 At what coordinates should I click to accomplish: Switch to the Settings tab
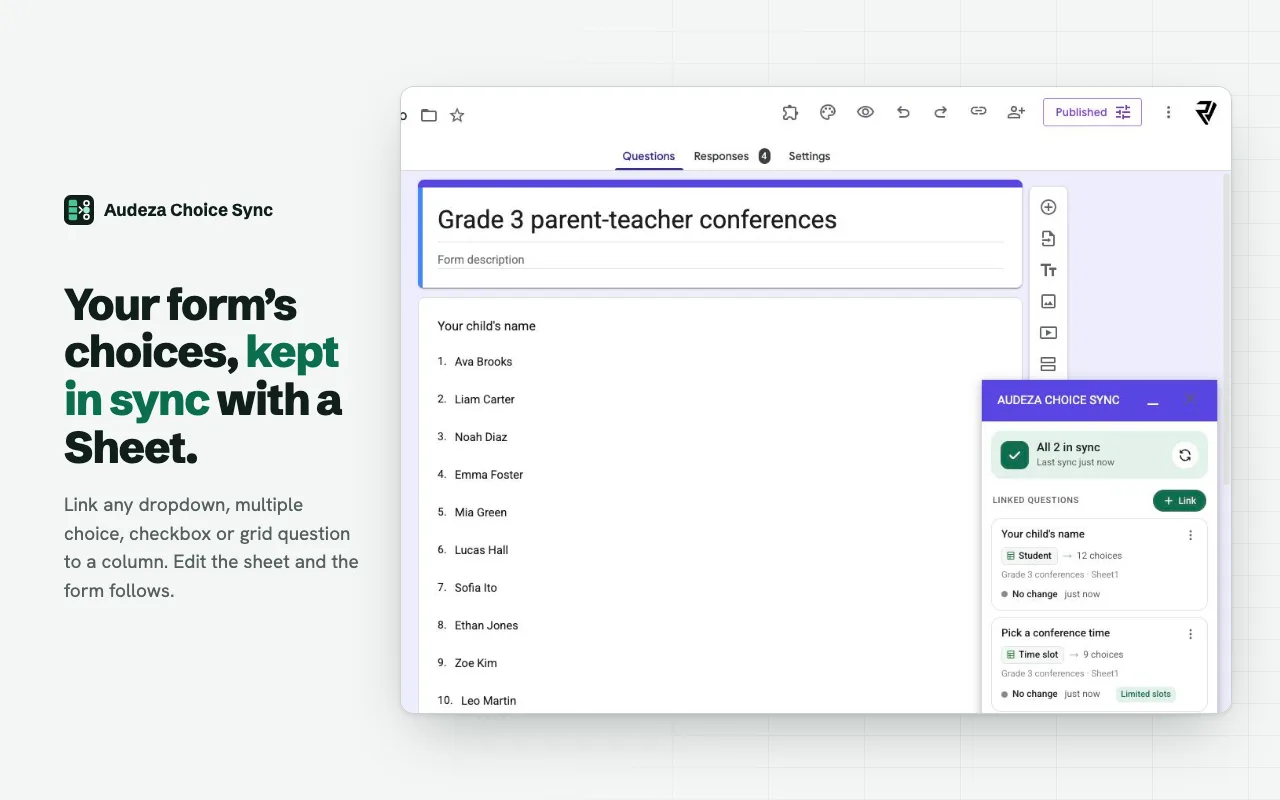tap(809, 156)
